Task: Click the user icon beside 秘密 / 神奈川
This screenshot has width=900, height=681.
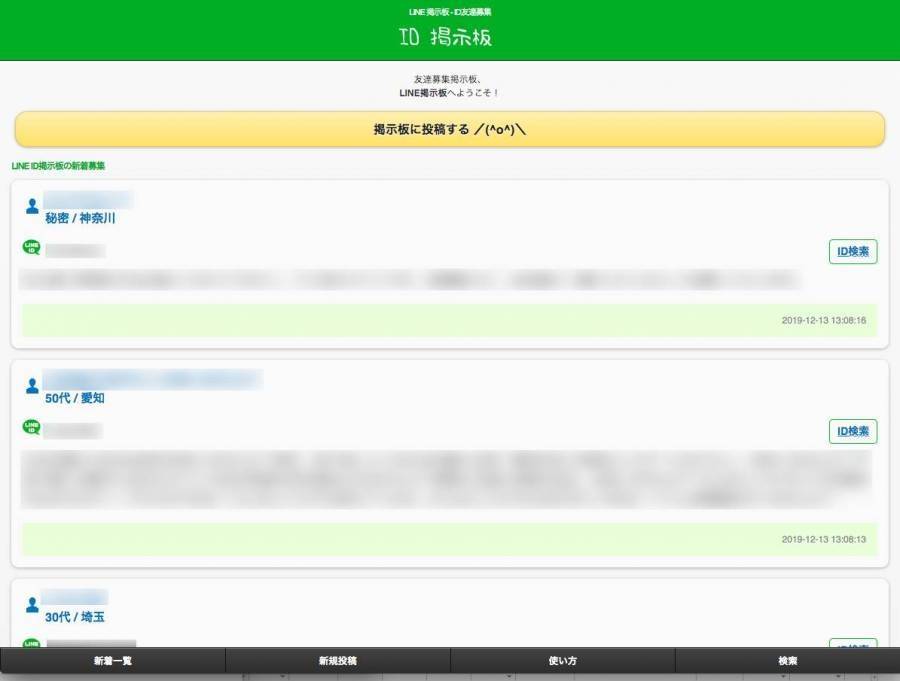Action: 32,206
